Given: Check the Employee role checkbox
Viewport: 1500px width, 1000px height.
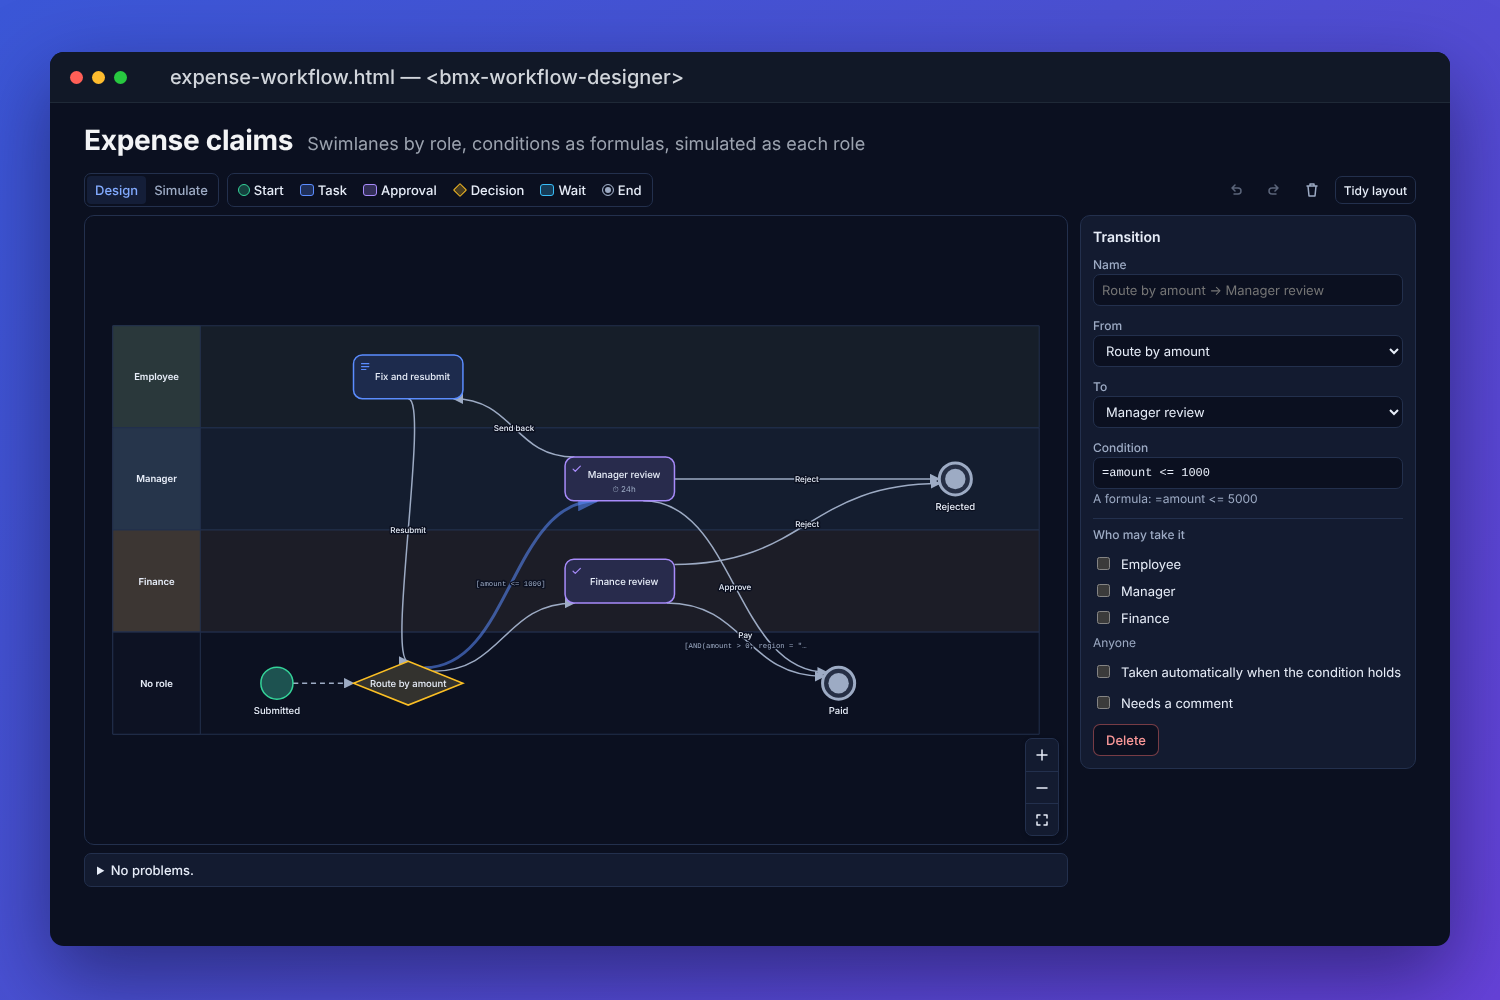Looking at the screenshot, I should pos(1104,564).
